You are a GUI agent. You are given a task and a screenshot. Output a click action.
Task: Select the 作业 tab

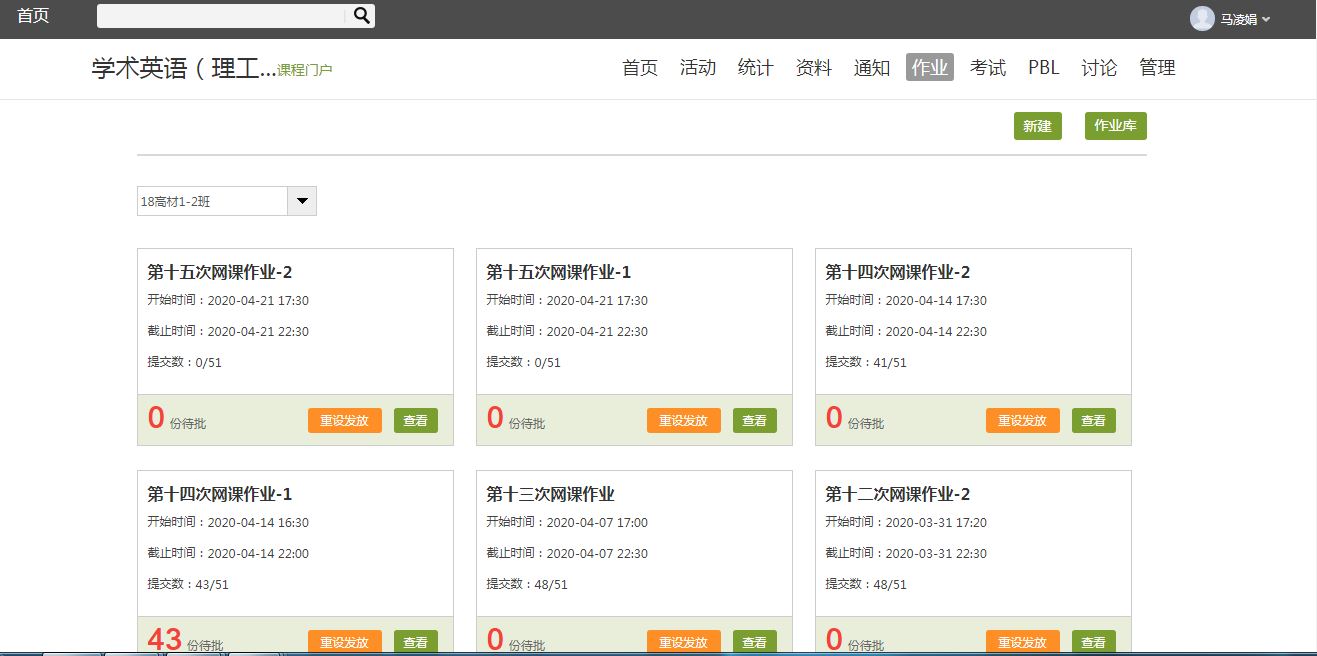[930, 67]
